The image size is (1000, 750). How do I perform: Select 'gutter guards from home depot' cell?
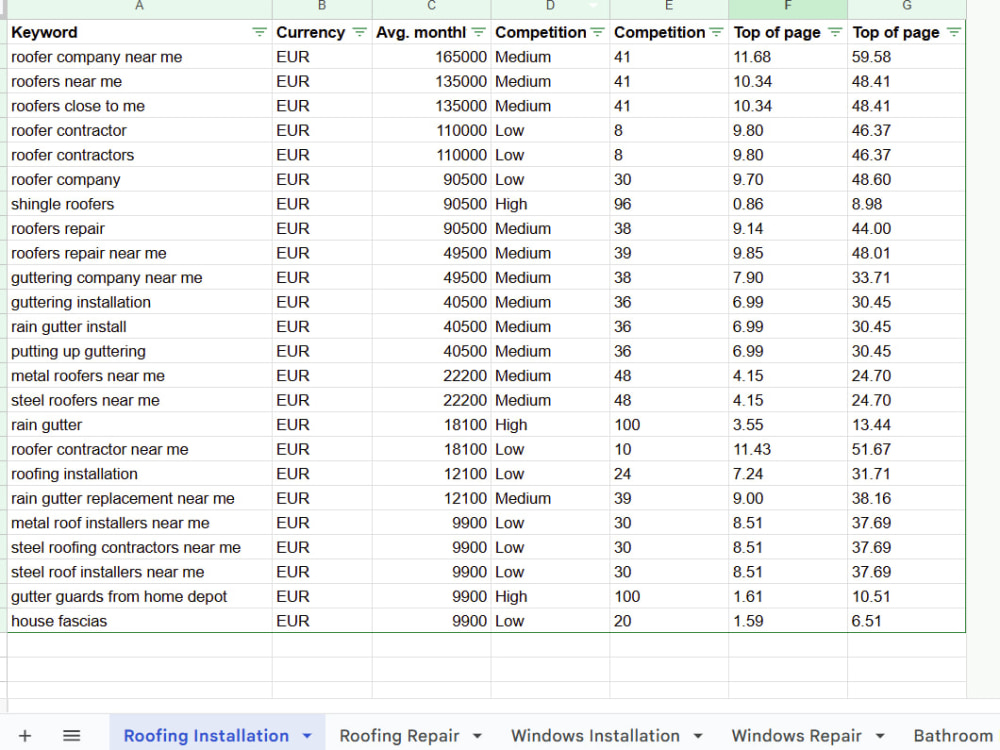[x=140, y=597]
